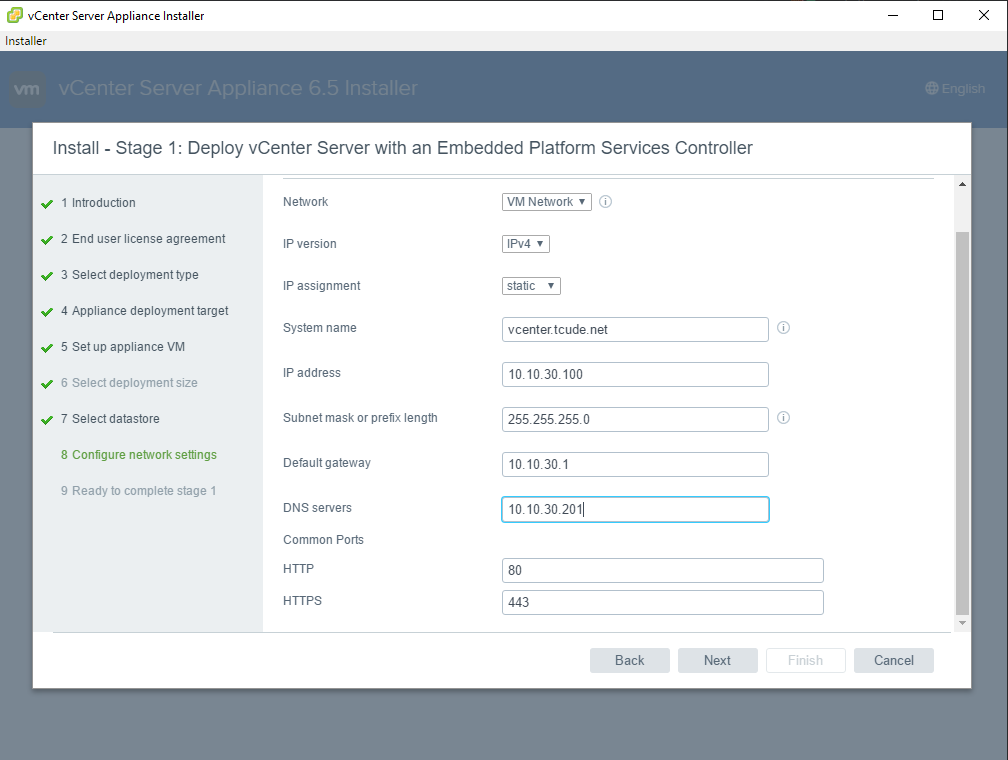Screen dimensions: 1008x760
Task: Click the vm logo in header
Action: tap(27, 89)
